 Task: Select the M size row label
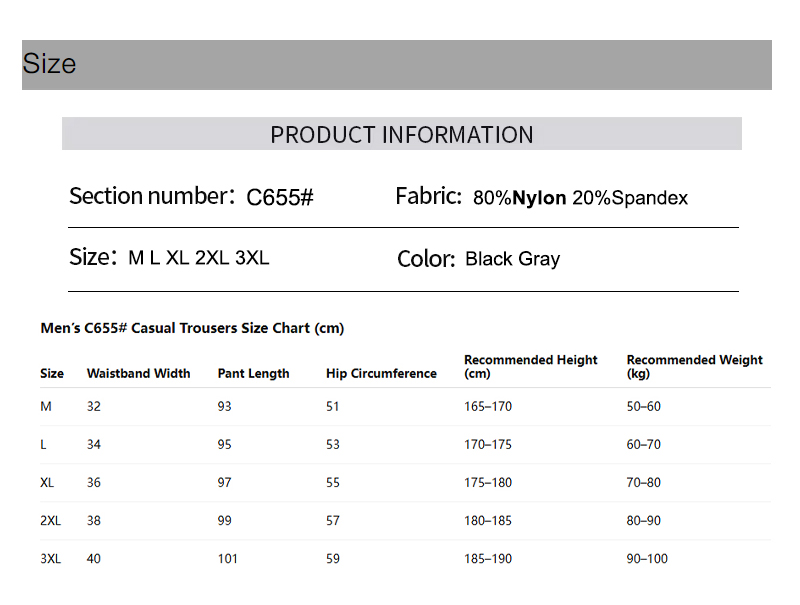pyautogui.click(x=46, y=406)
